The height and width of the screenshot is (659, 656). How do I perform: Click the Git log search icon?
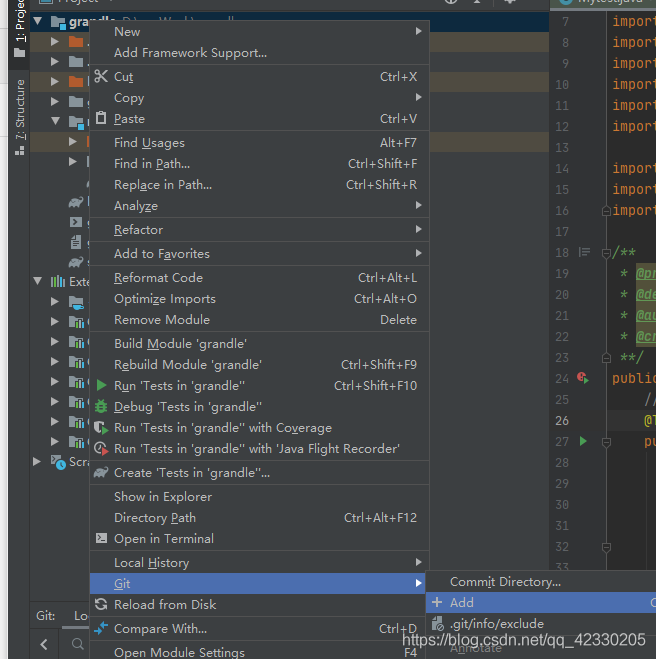coord(77,644)
